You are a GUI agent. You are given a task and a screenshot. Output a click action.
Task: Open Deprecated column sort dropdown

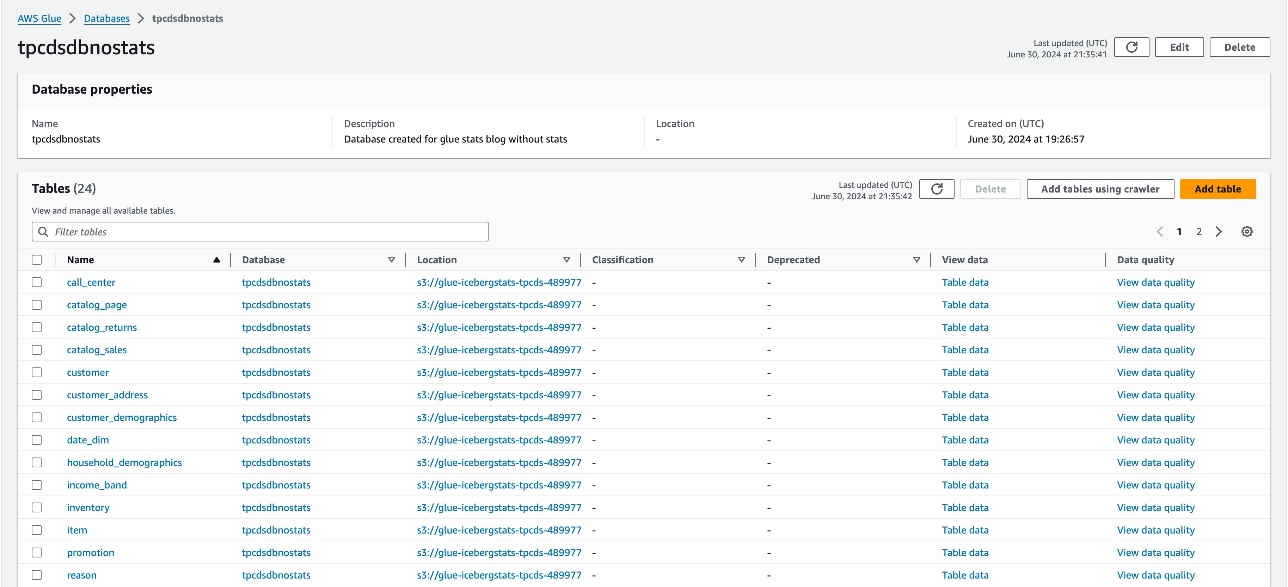(x=916, y=260)
